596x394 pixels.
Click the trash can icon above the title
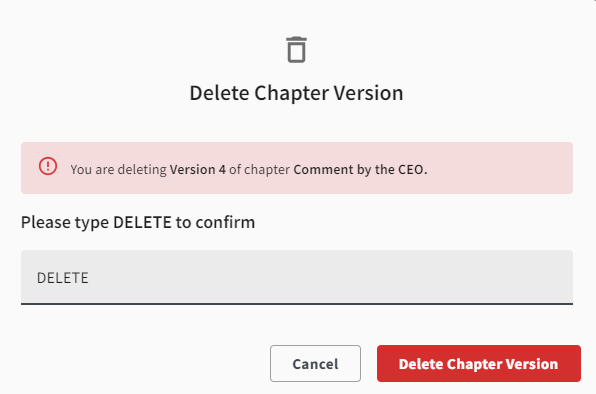click(296, 50)
